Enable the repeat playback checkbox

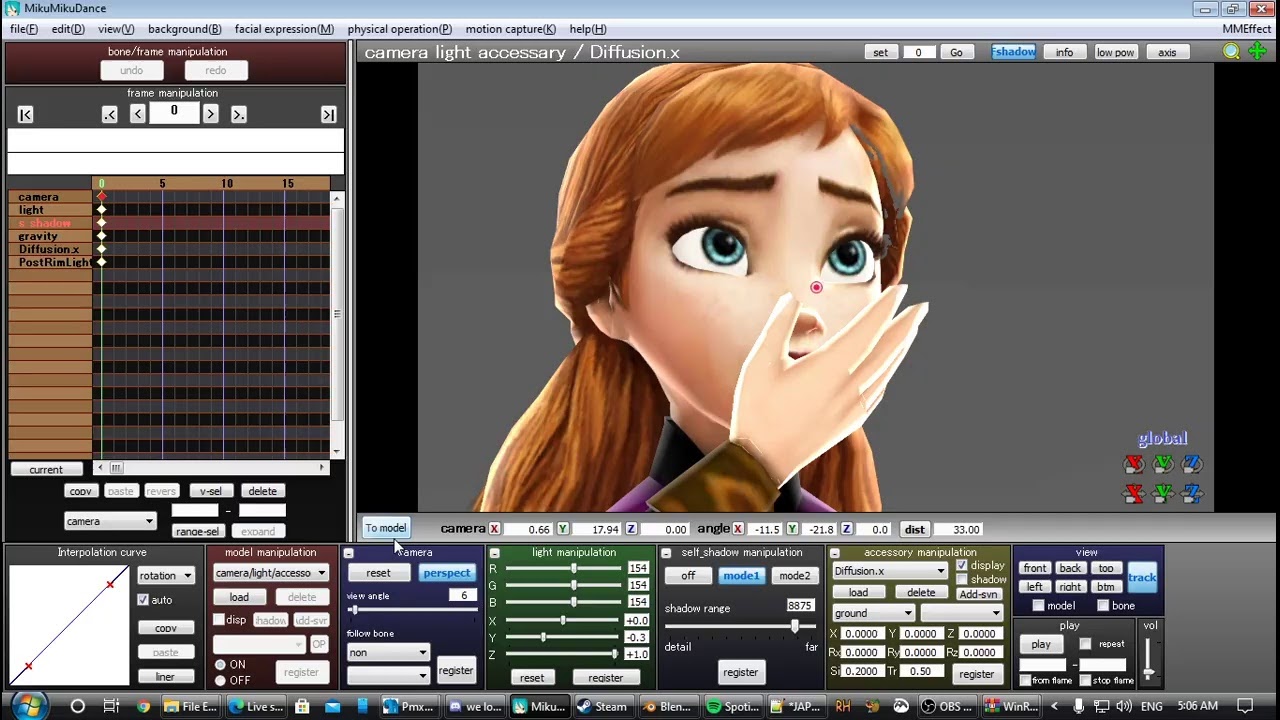1085,644
